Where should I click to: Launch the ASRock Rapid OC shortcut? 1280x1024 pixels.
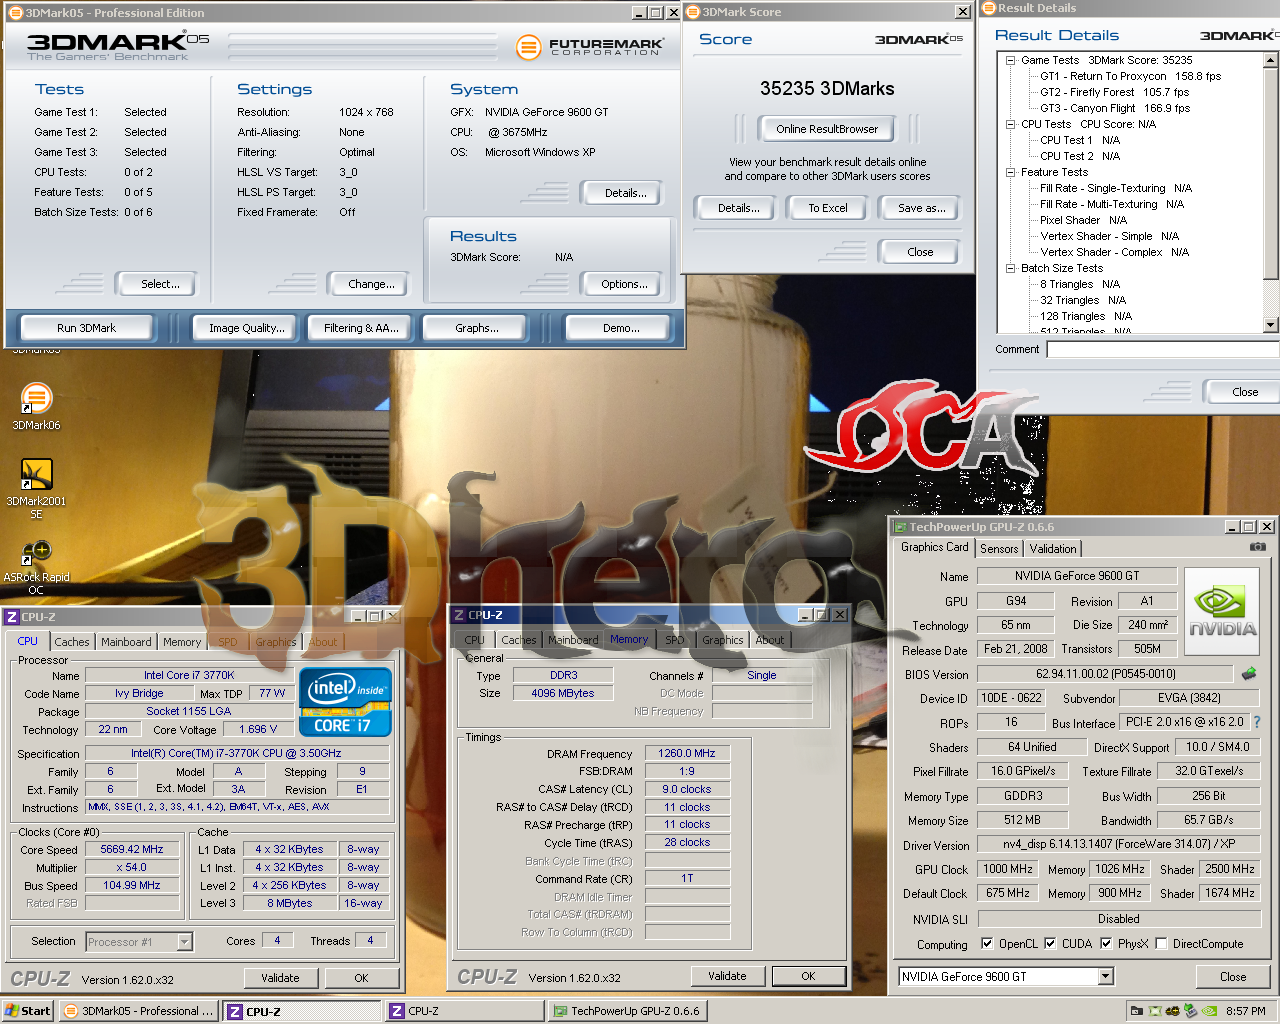(x=36, y=567)
